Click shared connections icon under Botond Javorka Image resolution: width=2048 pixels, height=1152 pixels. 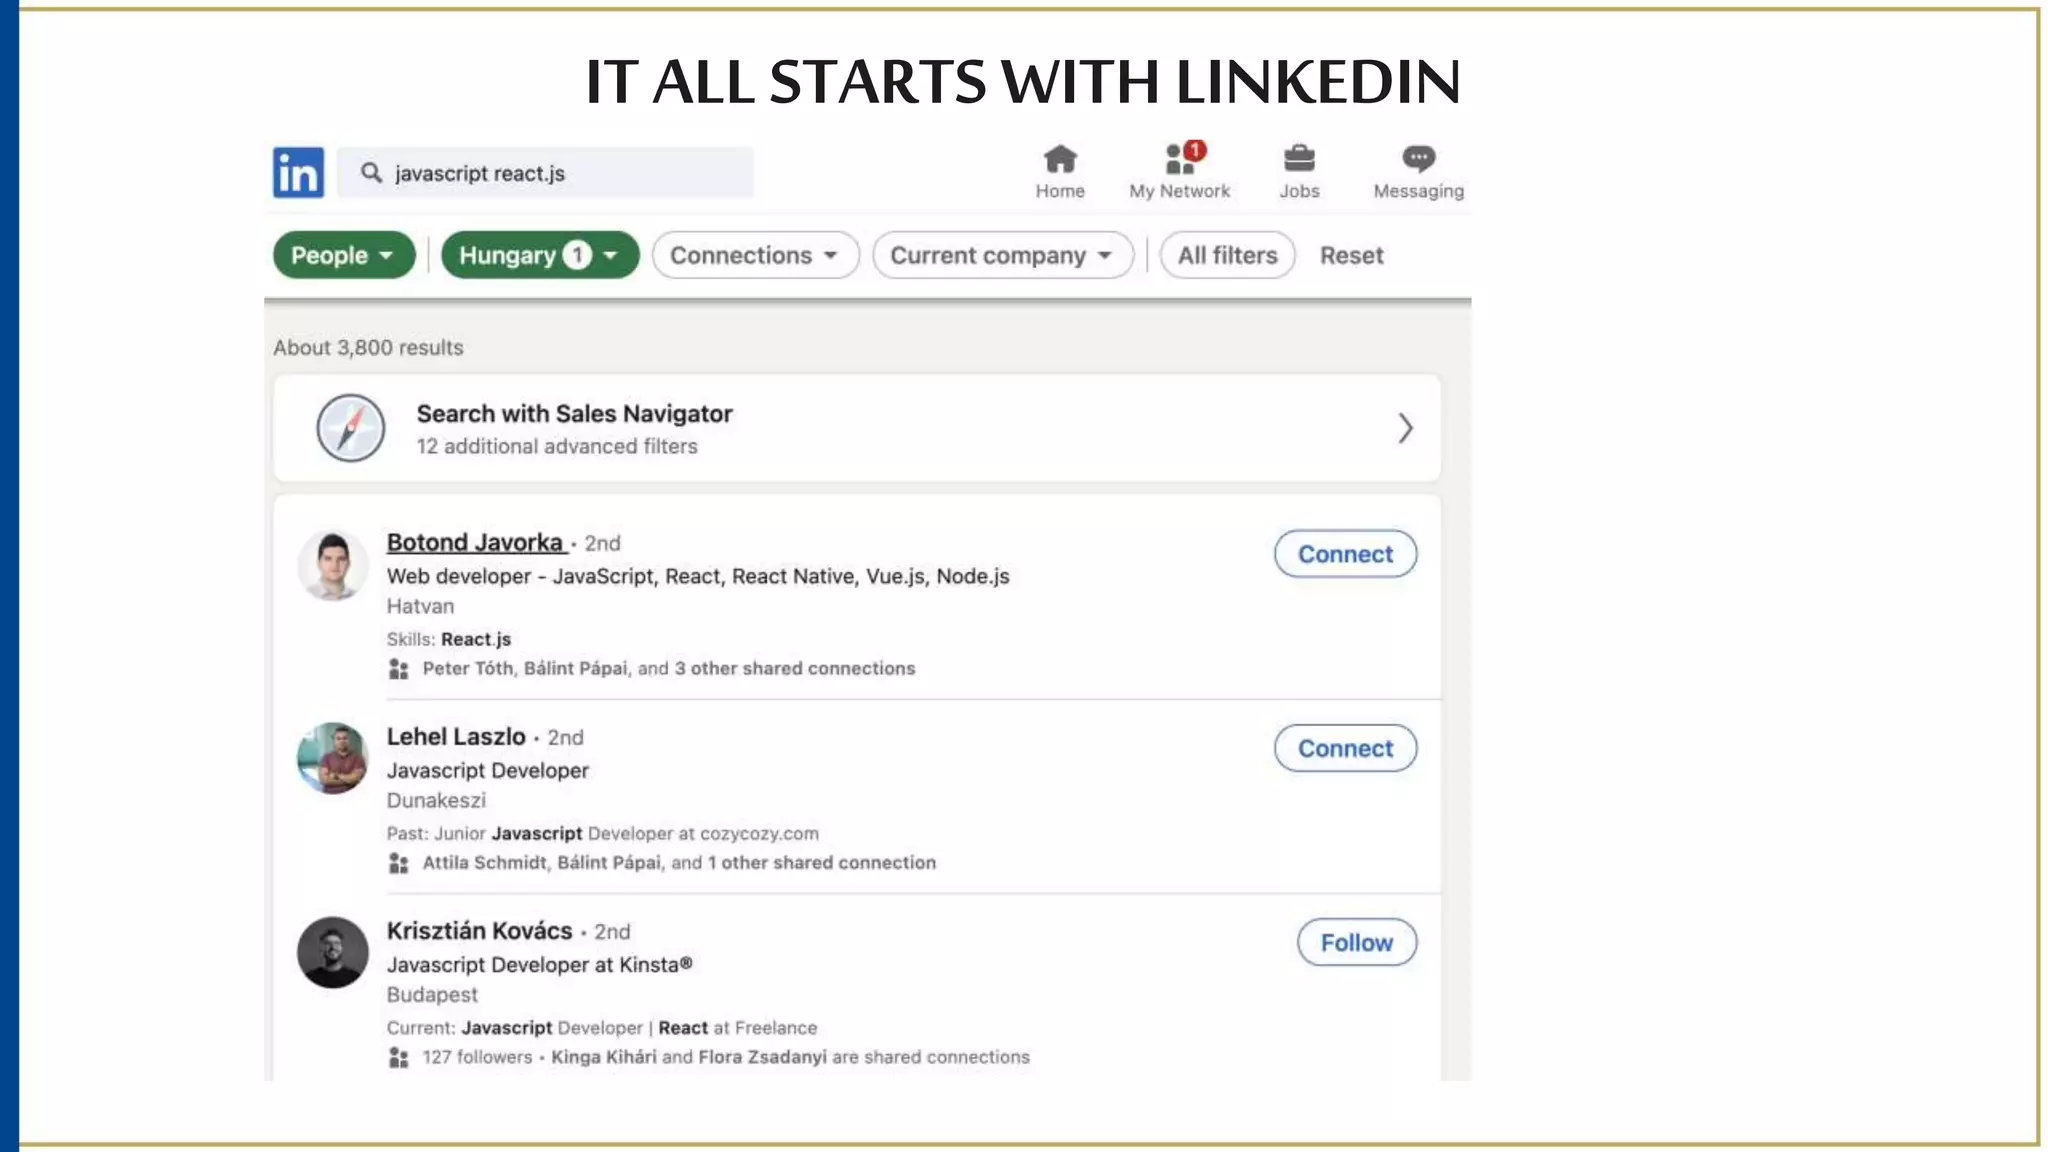(x=399, y=669)
